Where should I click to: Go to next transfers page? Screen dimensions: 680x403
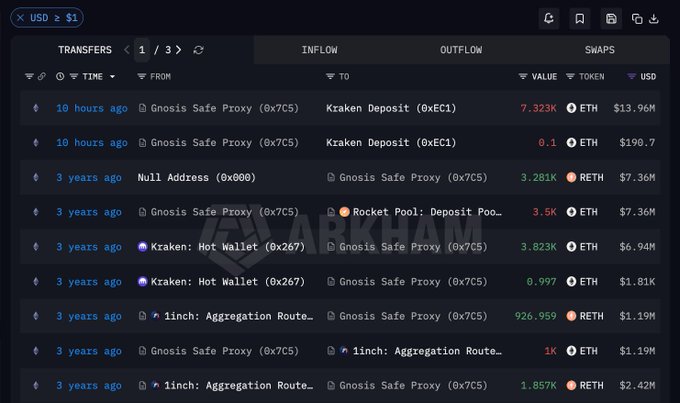[x=178, y=50]
